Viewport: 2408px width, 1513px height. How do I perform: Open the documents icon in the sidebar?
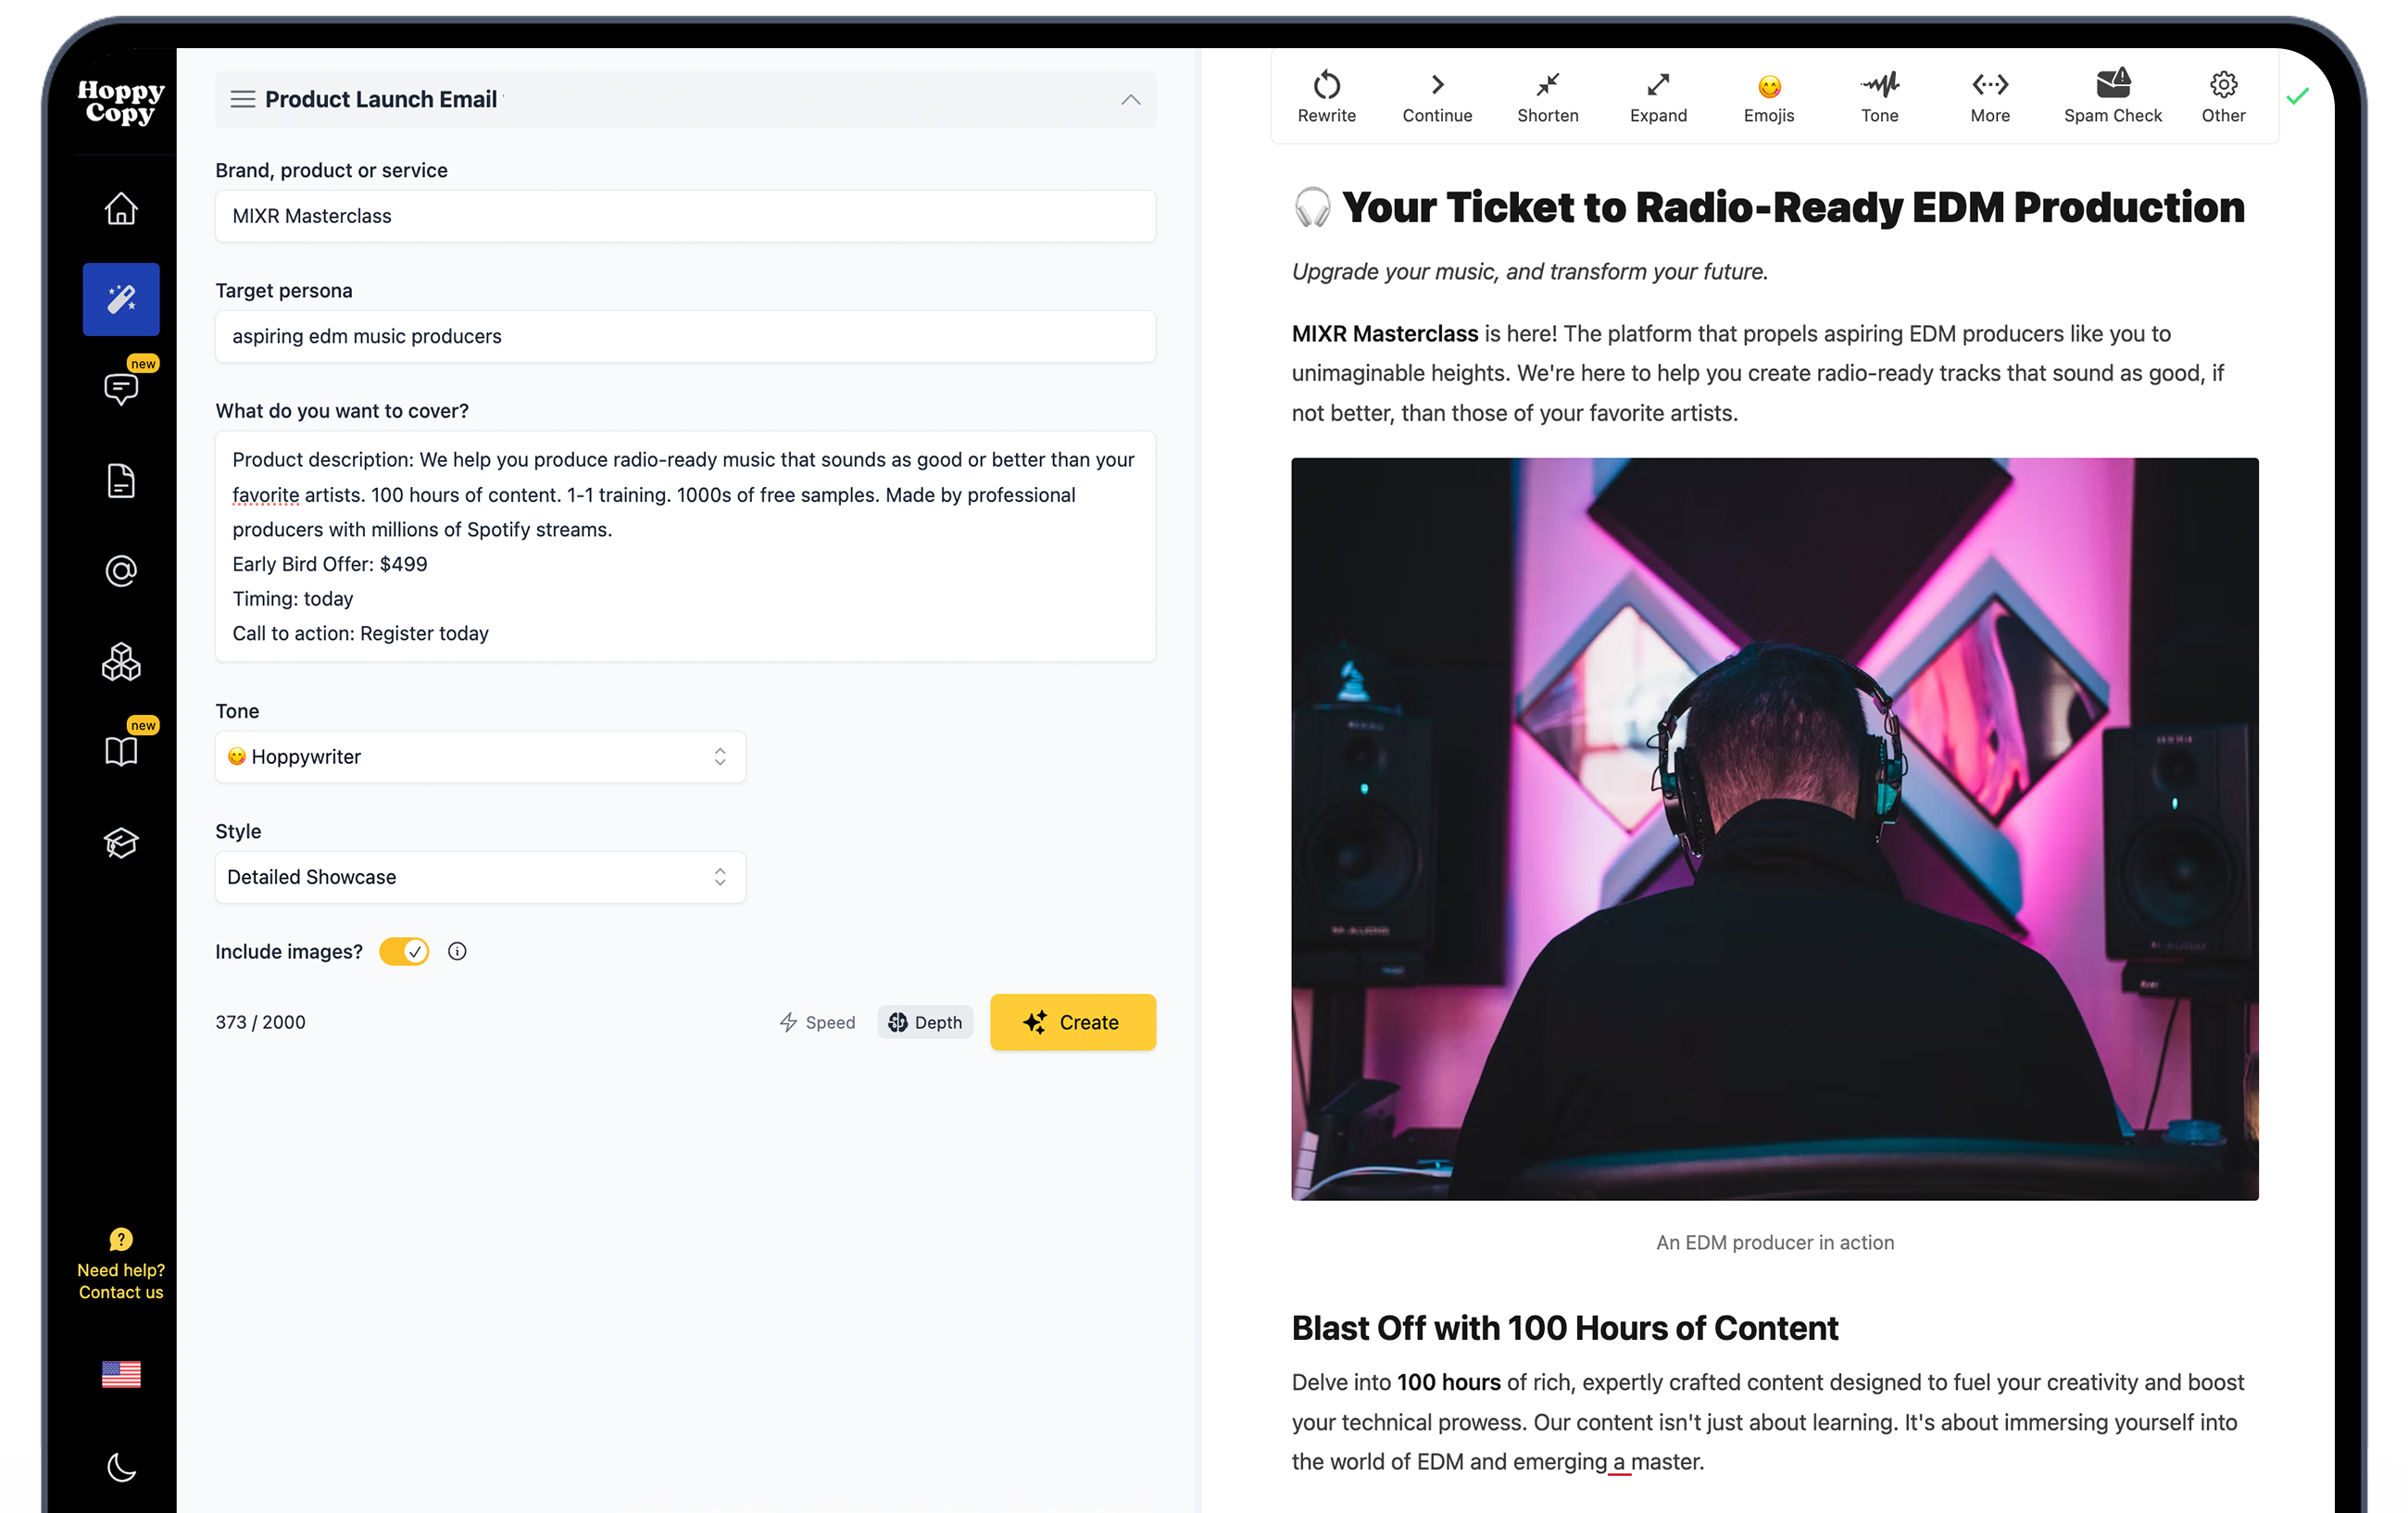tap(120, 480)
